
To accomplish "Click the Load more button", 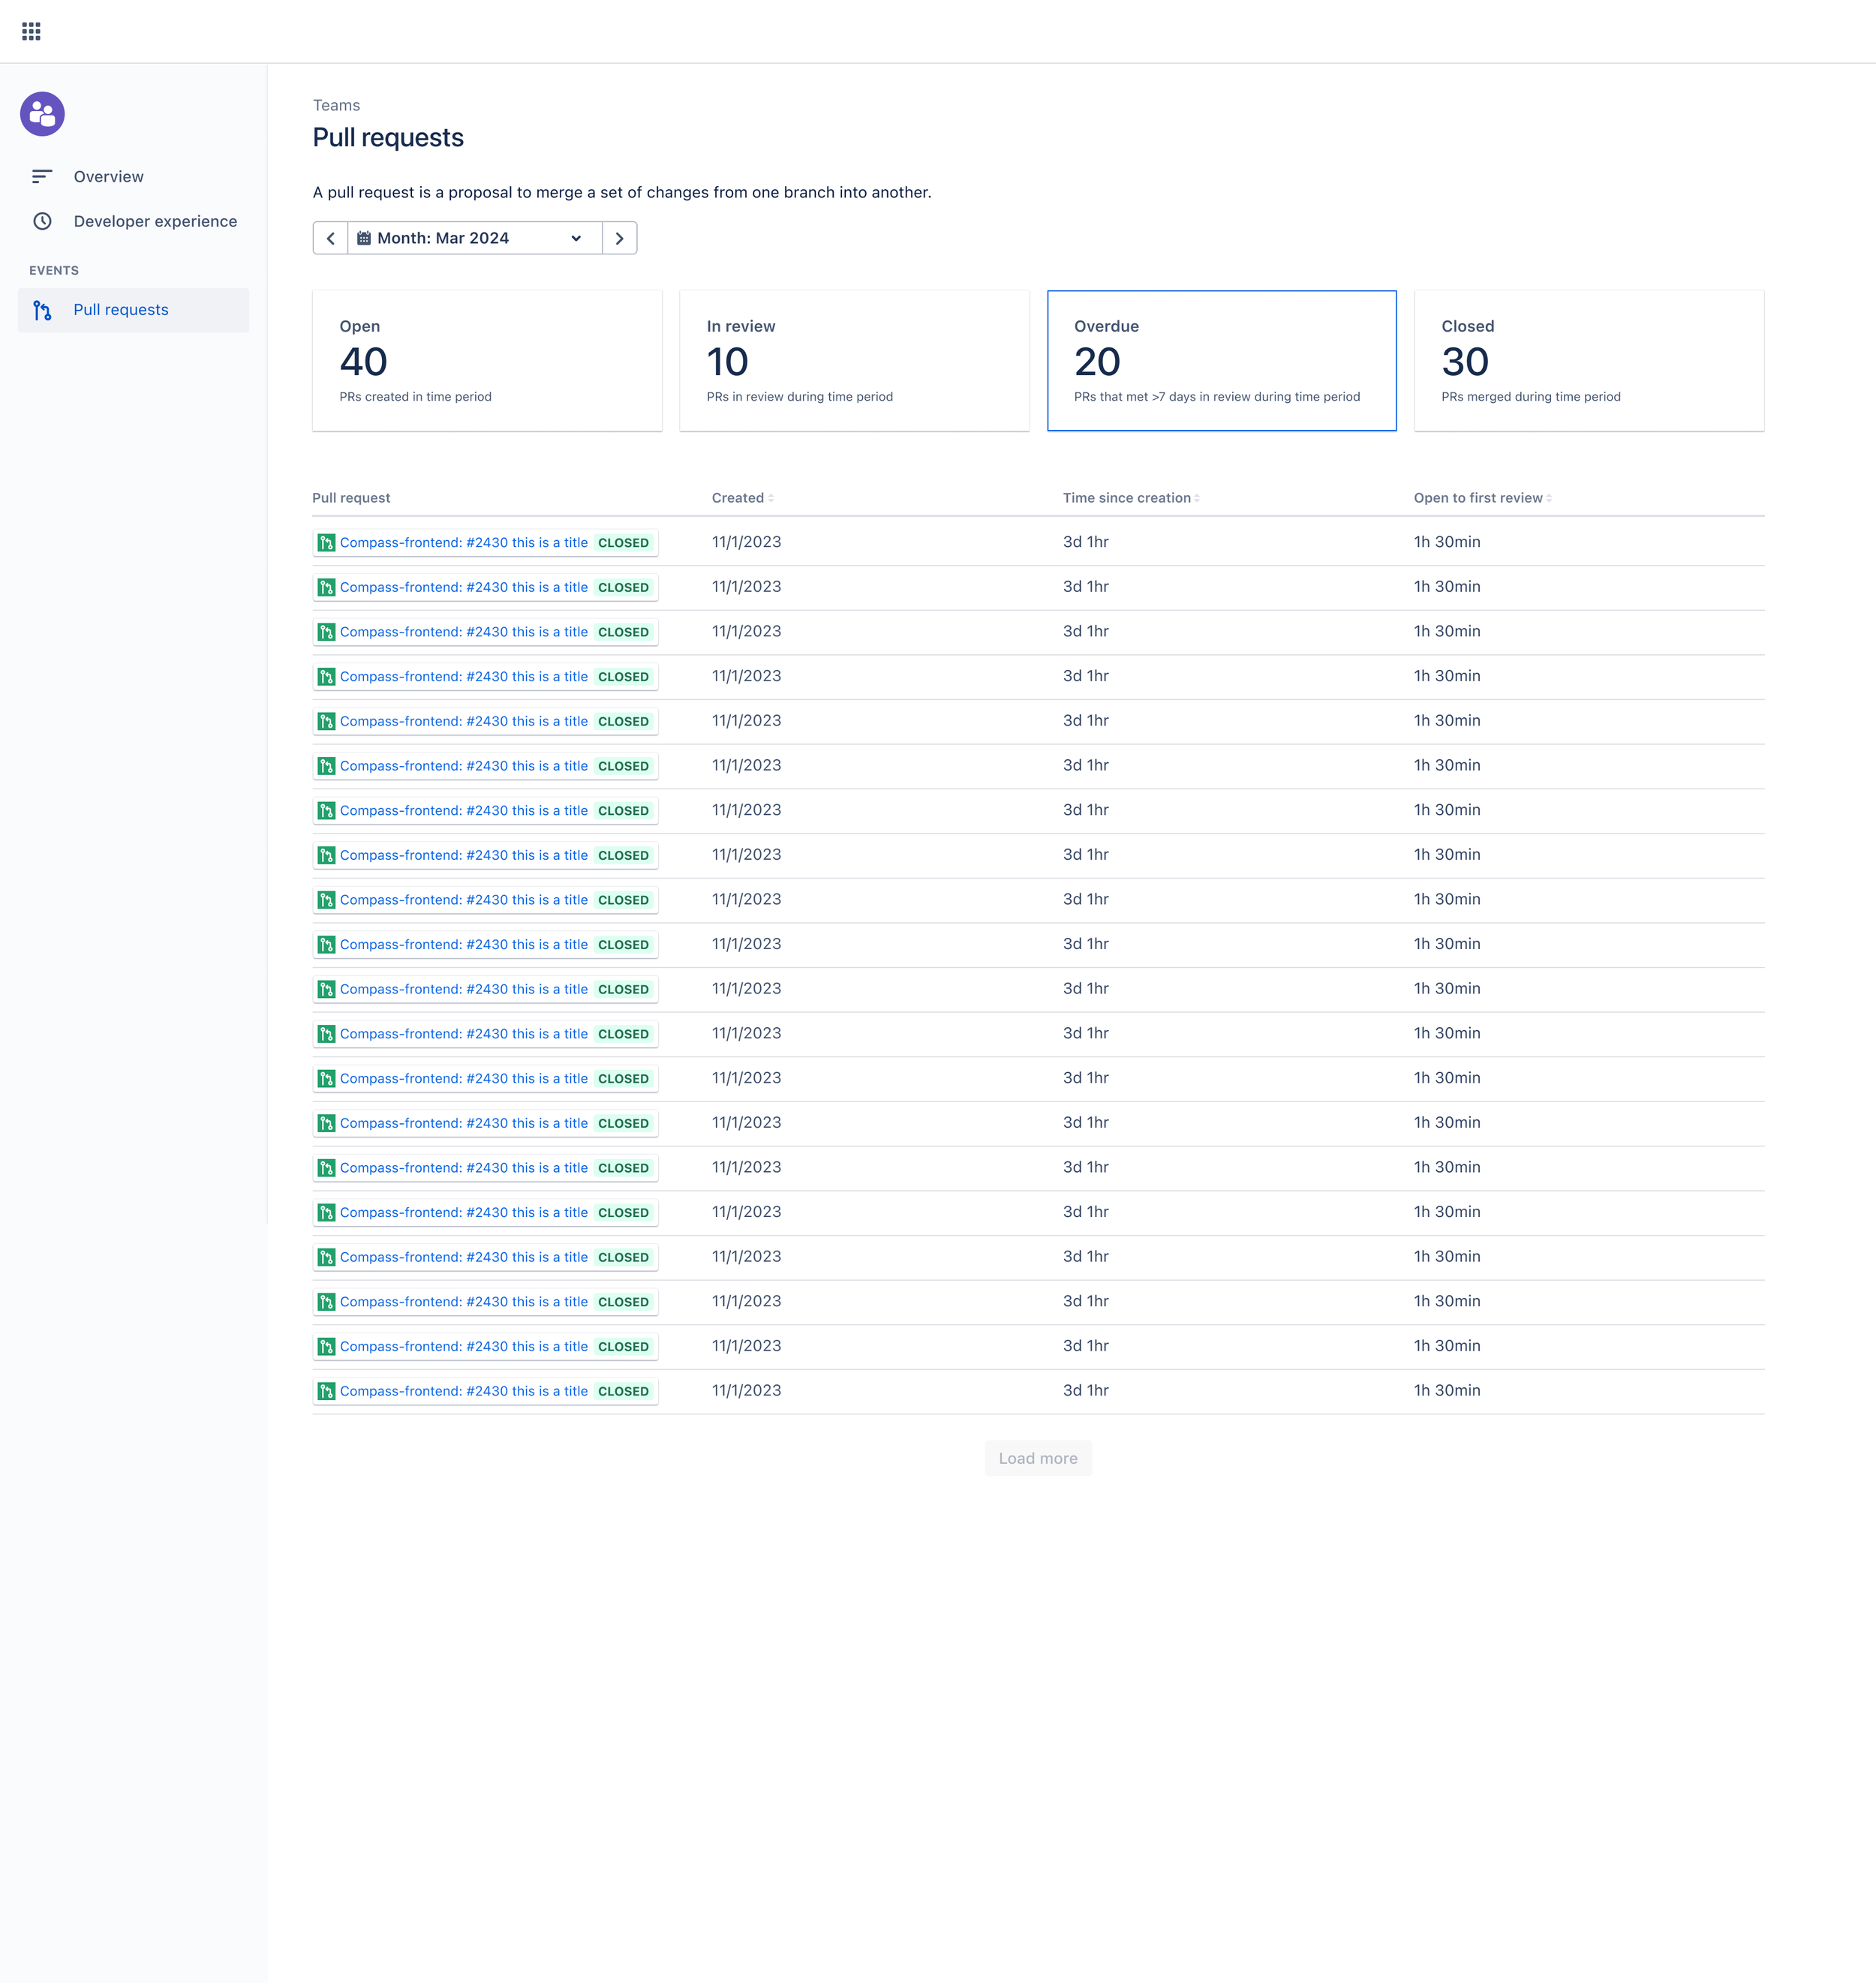I will 1037,1458.
